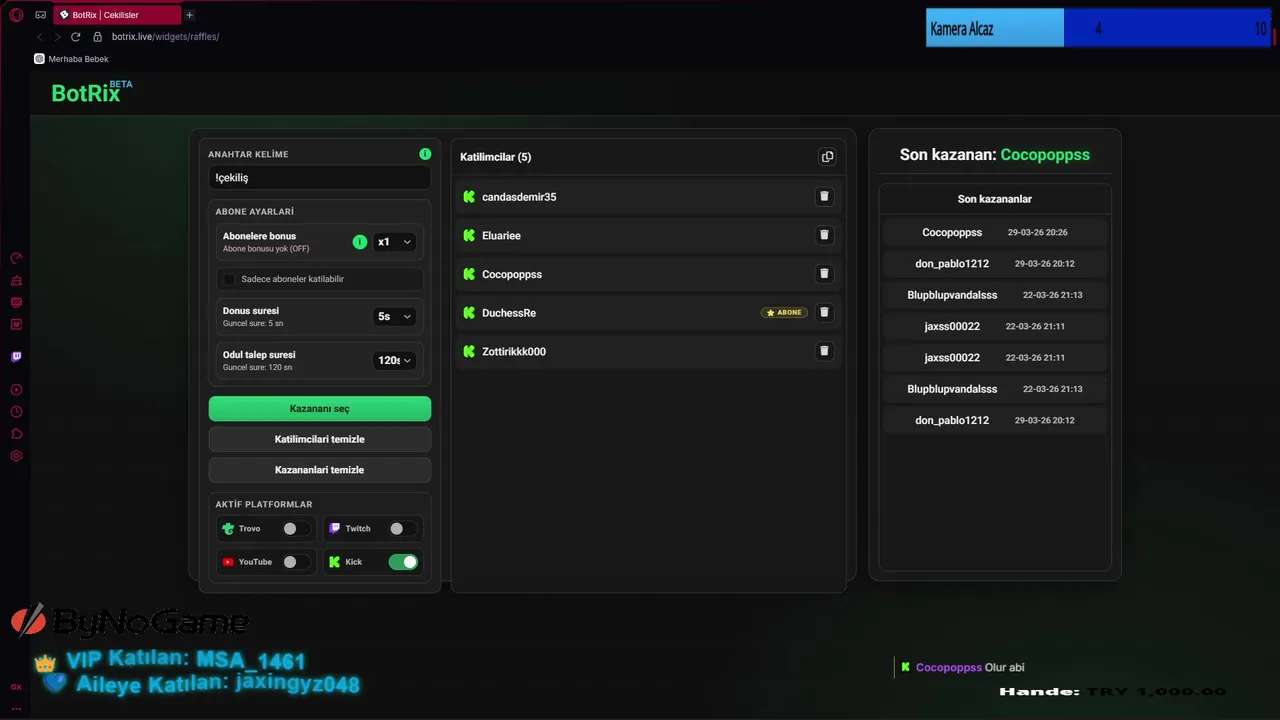Click the padlock site security icon
1280x720 pixels.
pos(98,37)
